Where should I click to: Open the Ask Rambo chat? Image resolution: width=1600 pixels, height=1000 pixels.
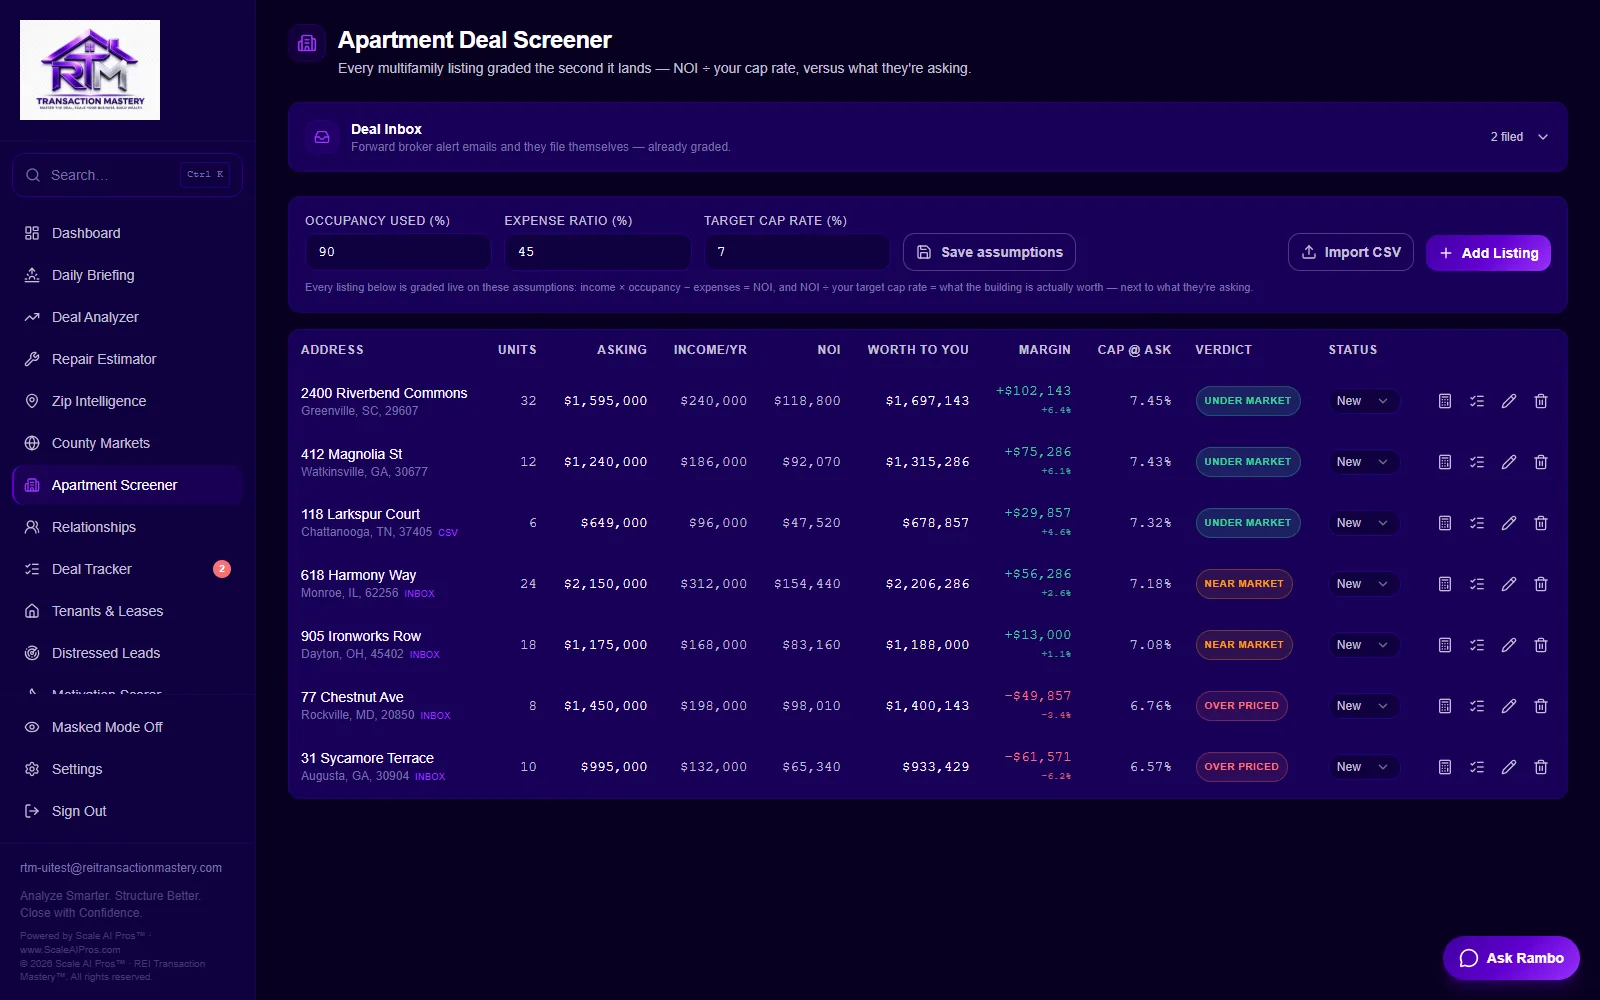click(1511, 958)
